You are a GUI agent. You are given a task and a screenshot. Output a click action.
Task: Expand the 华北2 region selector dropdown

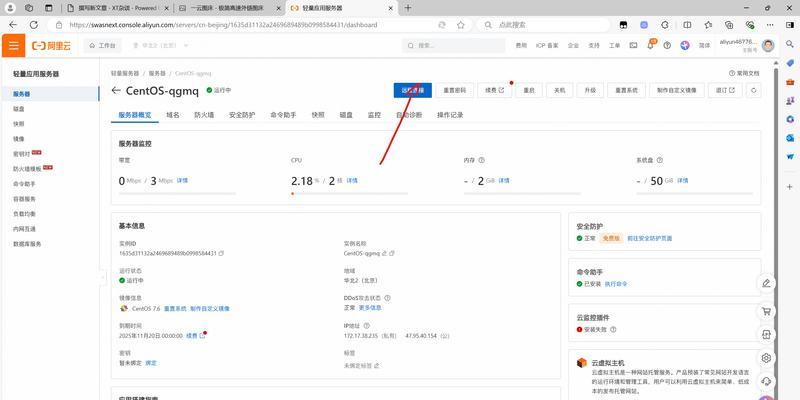[161, 46]
